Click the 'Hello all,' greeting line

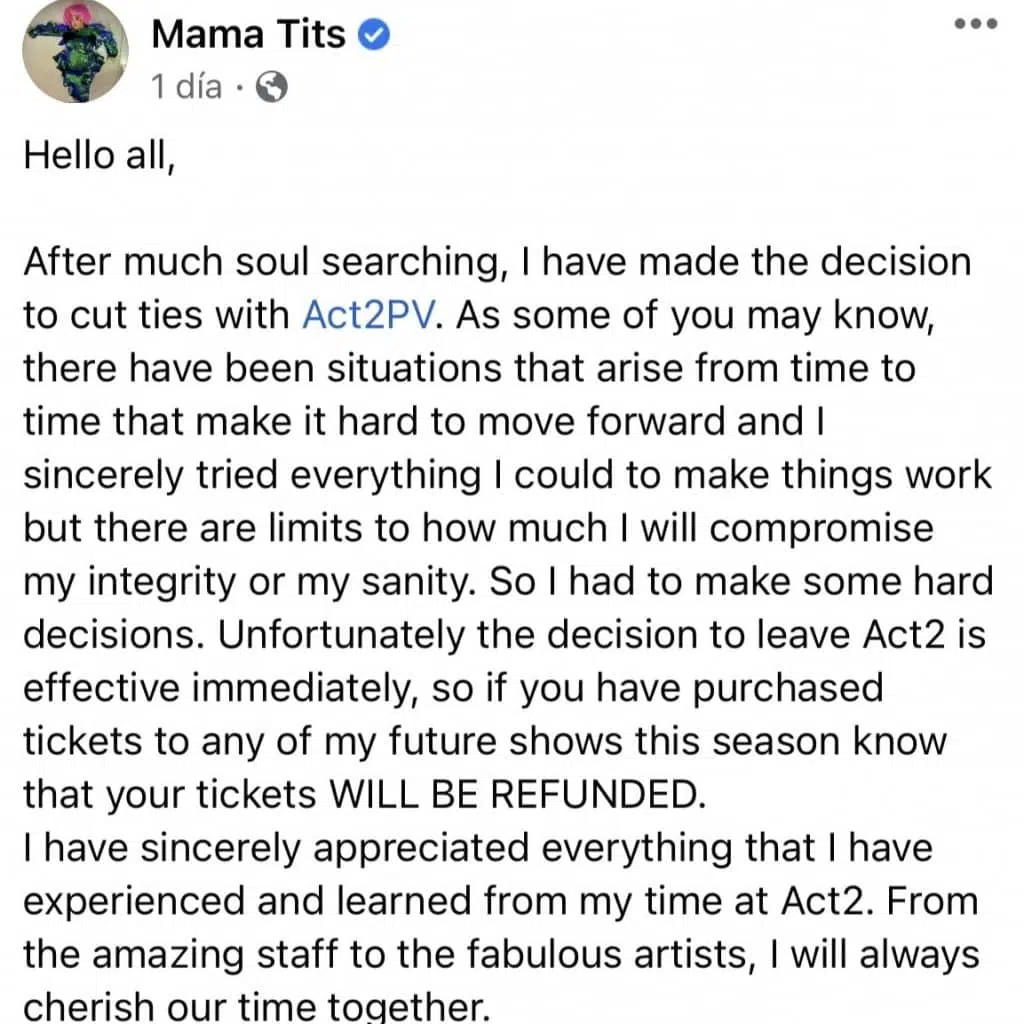tap(100, 155)
